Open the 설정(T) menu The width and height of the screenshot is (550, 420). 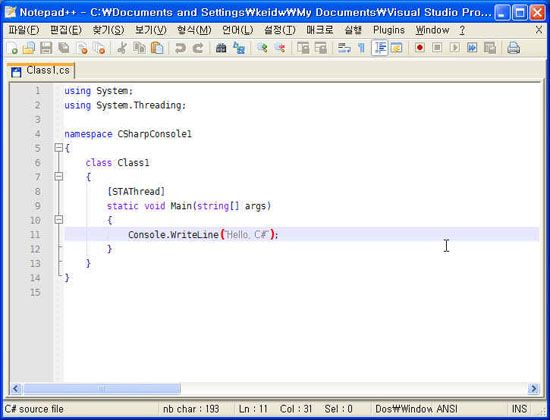[x=280, y=30]
